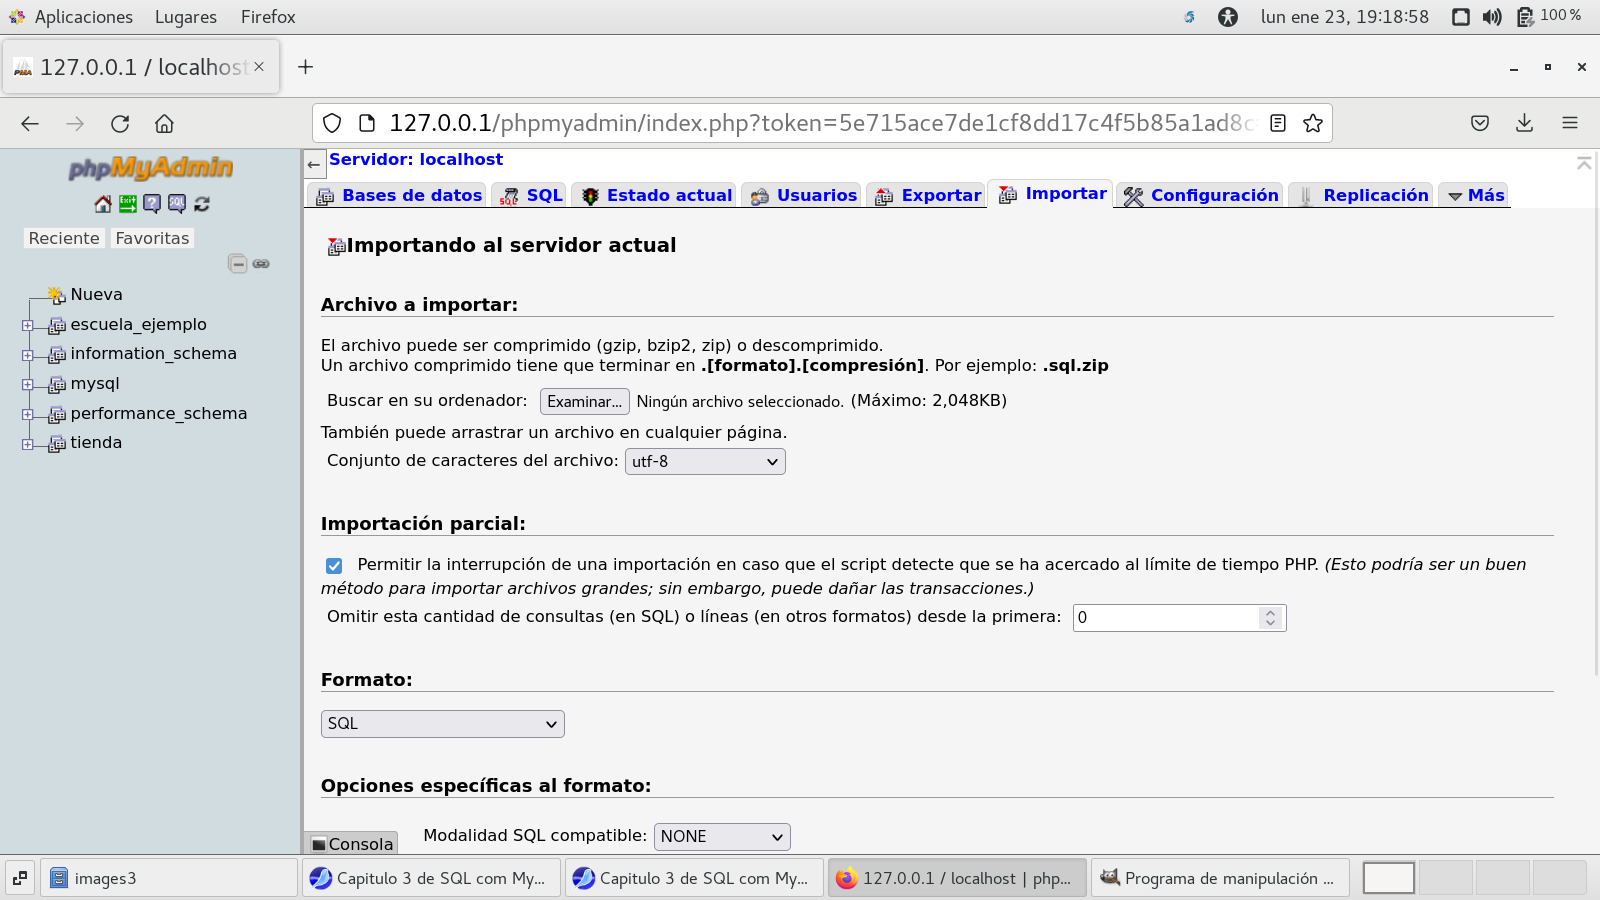Open the Bases de datos tab
Image resolution: width=1600 pixels, height=900 pixels.
(x=398, y=196)
